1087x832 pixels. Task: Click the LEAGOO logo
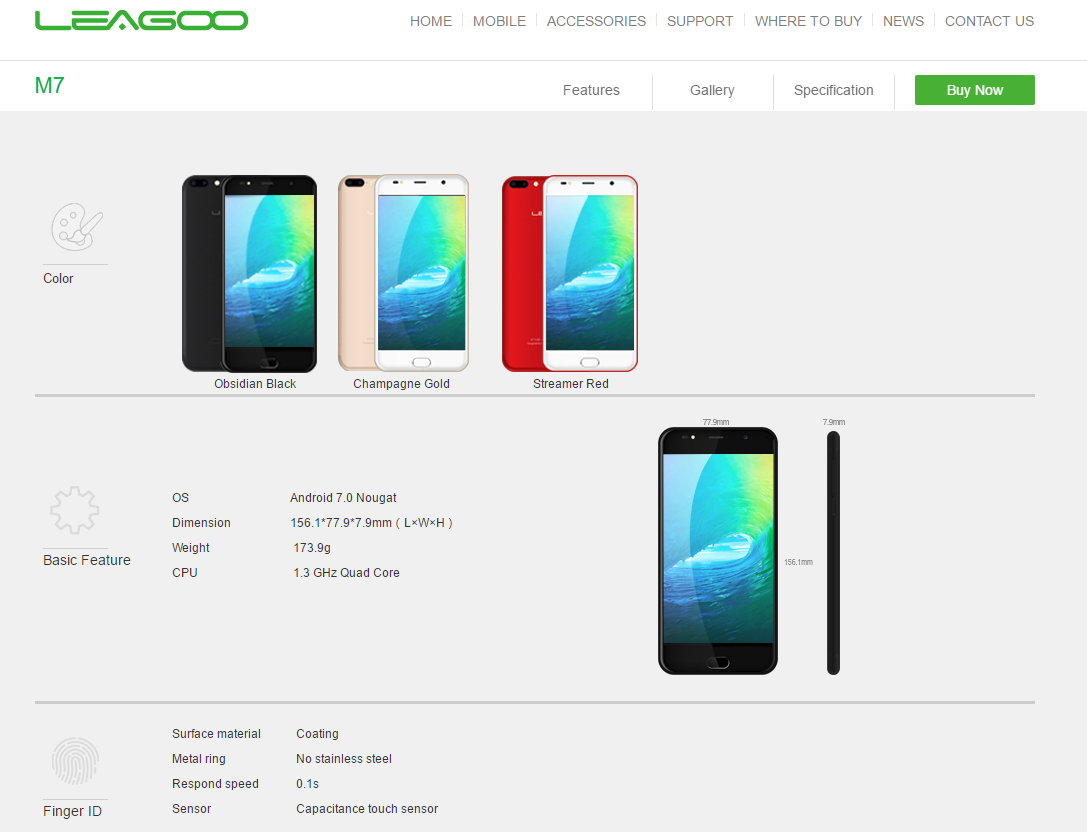click(x=141, y=20)
